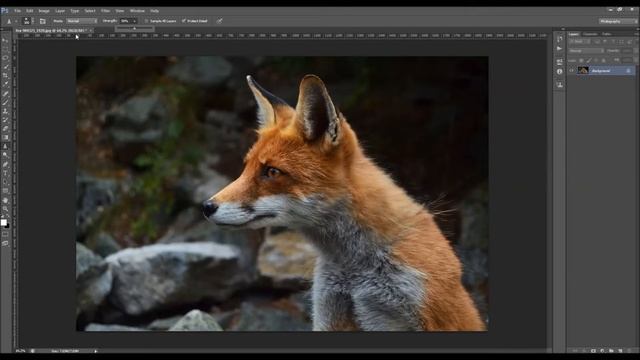
Task: Switch to the Channels tab
Action: [590, 34]
